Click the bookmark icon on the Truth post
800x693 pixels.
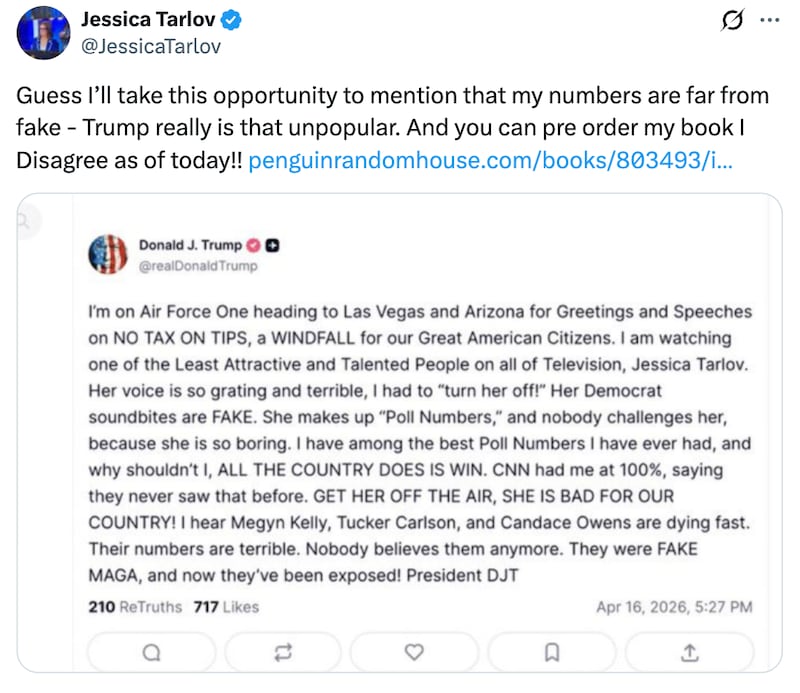tap(551, 652)
